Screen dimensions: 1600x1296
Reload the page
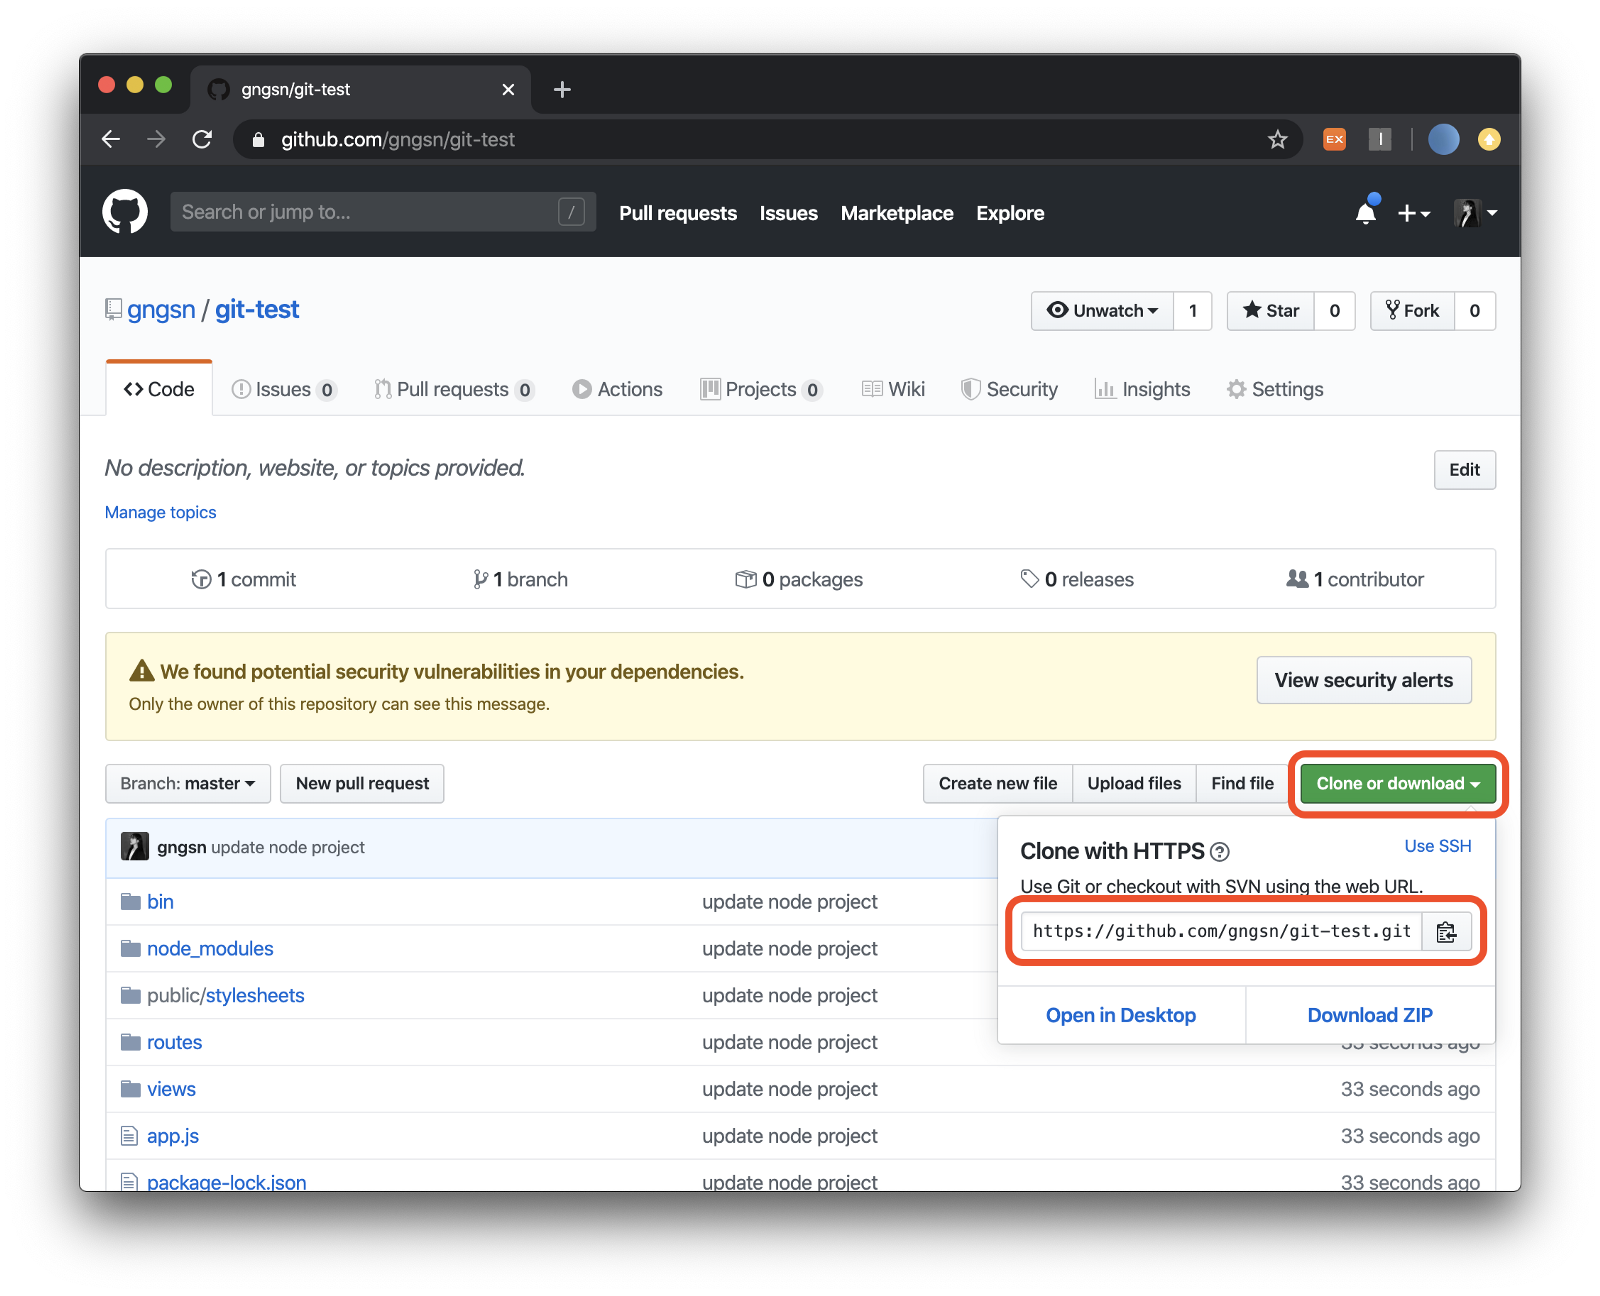point(202,139)
